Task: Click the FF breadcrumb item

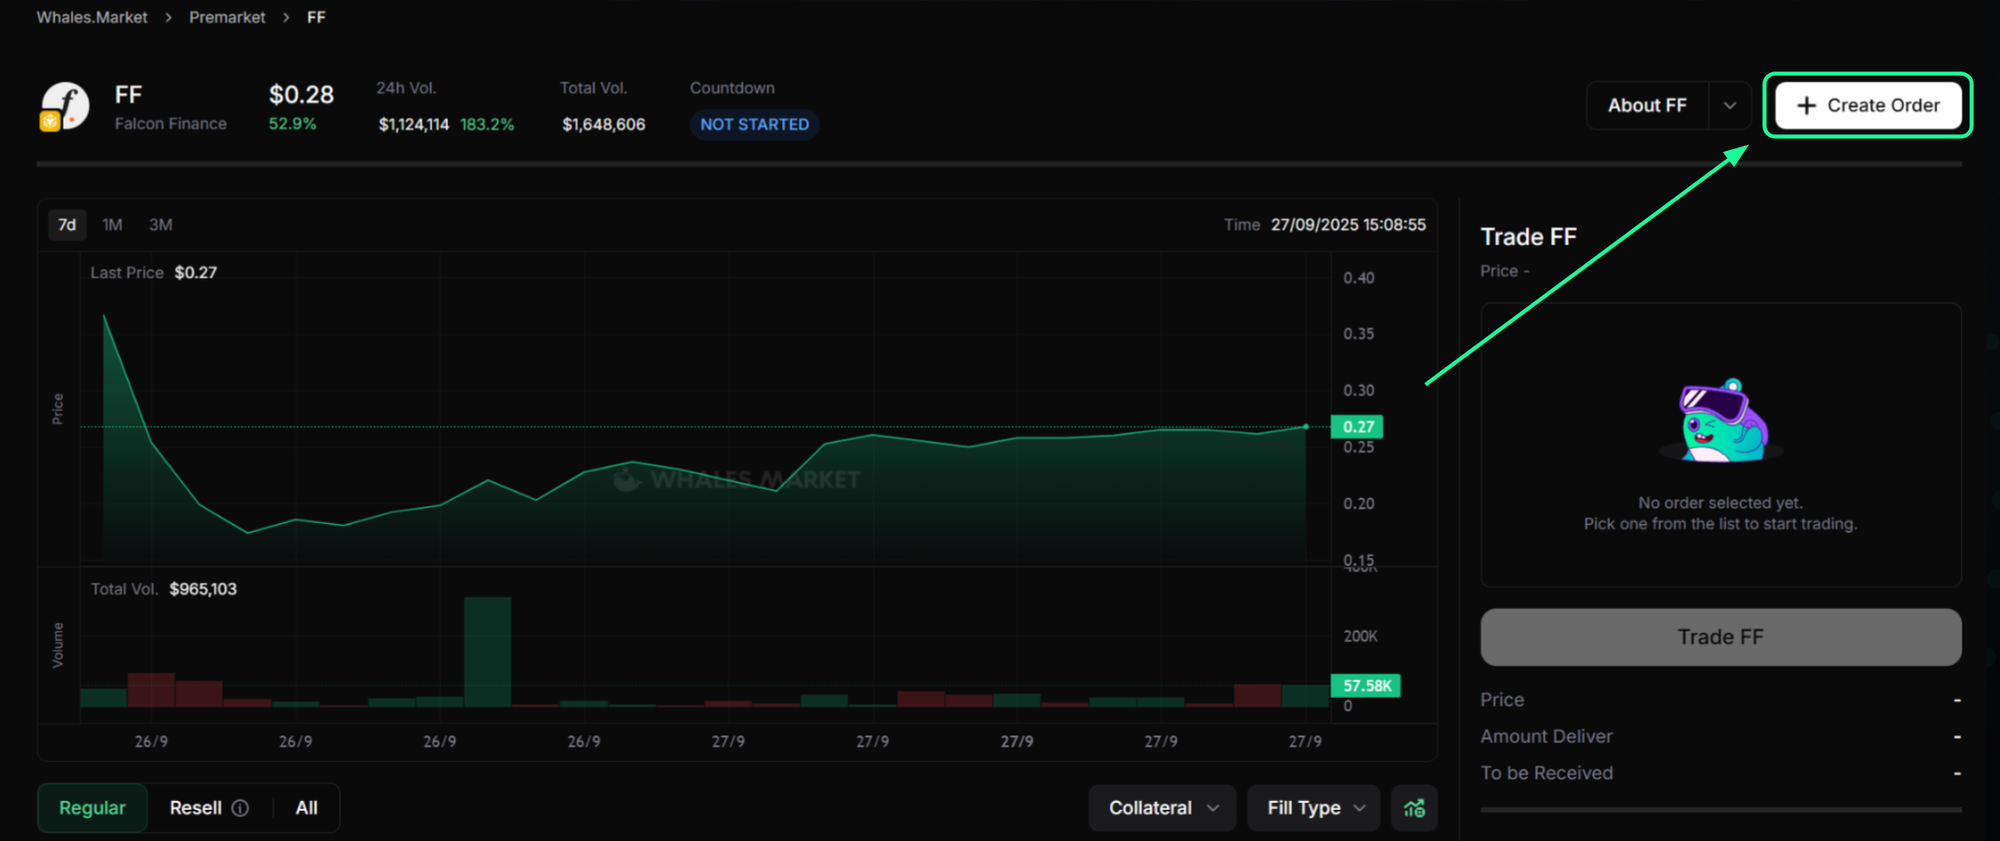Action: (316, 17)
